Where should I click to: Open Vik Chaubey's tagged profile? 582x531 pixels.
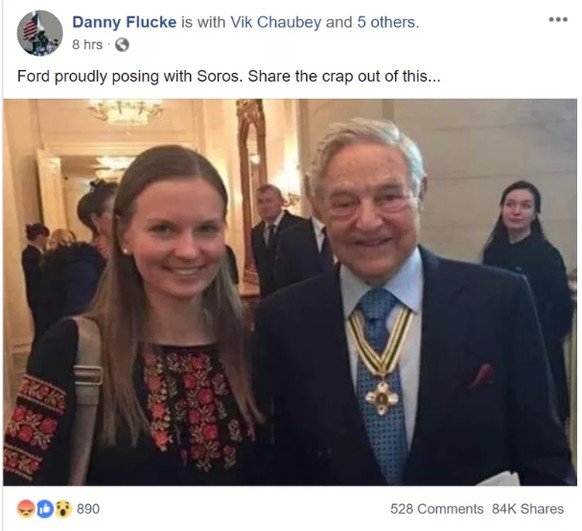[275, 22]
